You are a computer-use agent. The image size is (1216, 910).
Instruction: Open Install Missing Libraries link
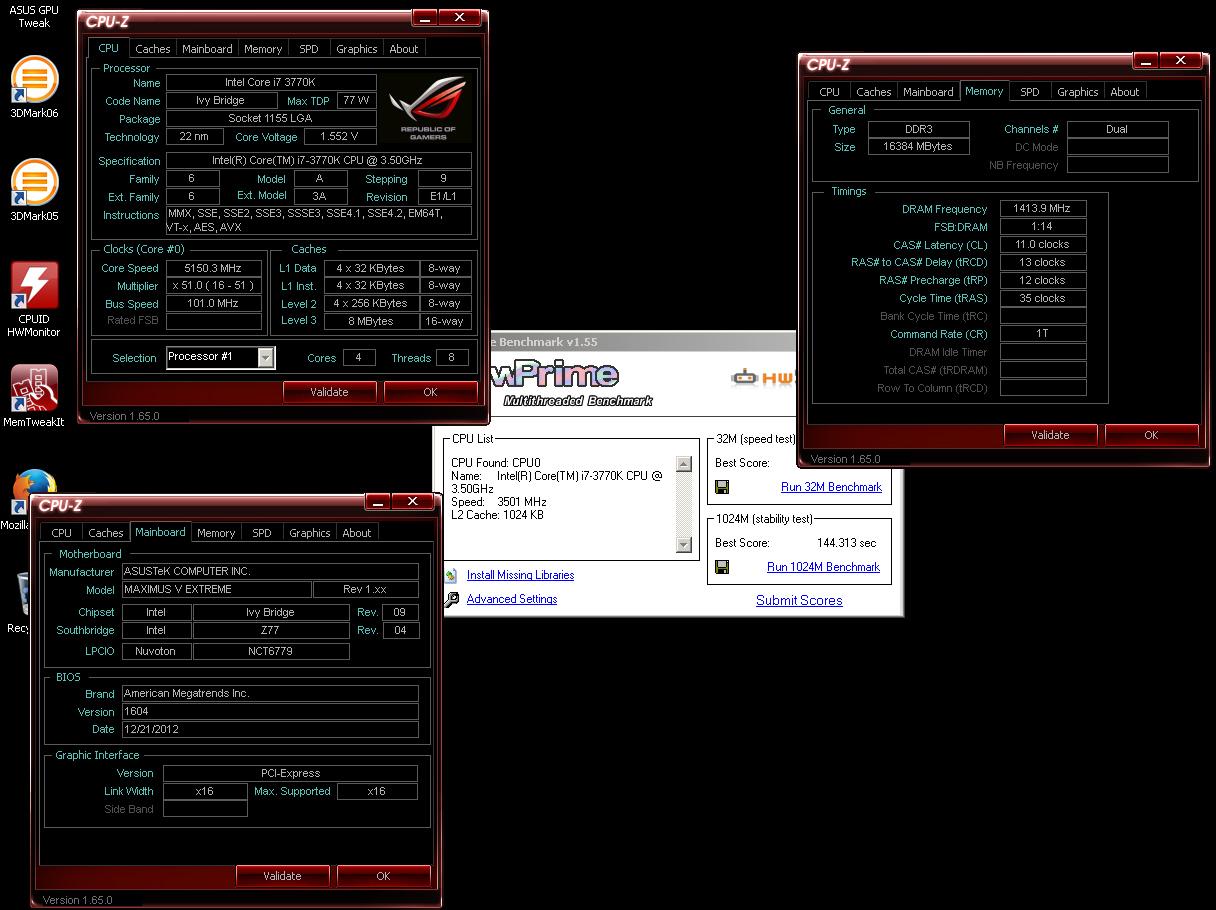click(x=520, y=575)
